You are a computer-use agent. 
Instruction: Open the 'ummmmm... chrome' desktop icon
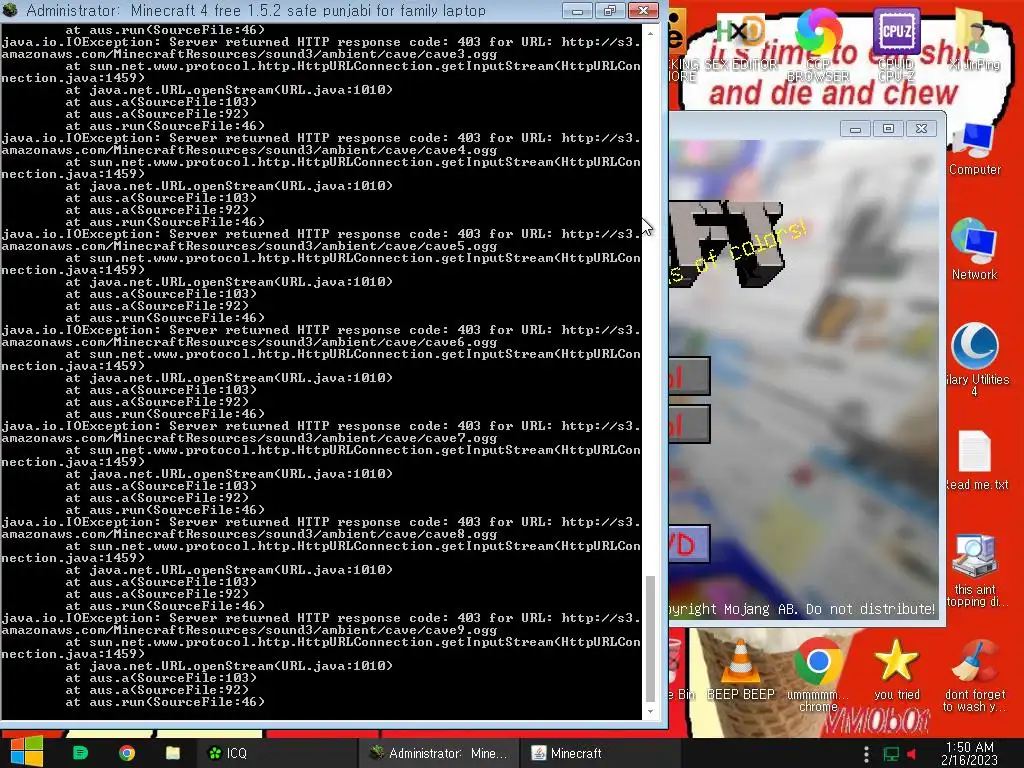click(x=818, y=676)
